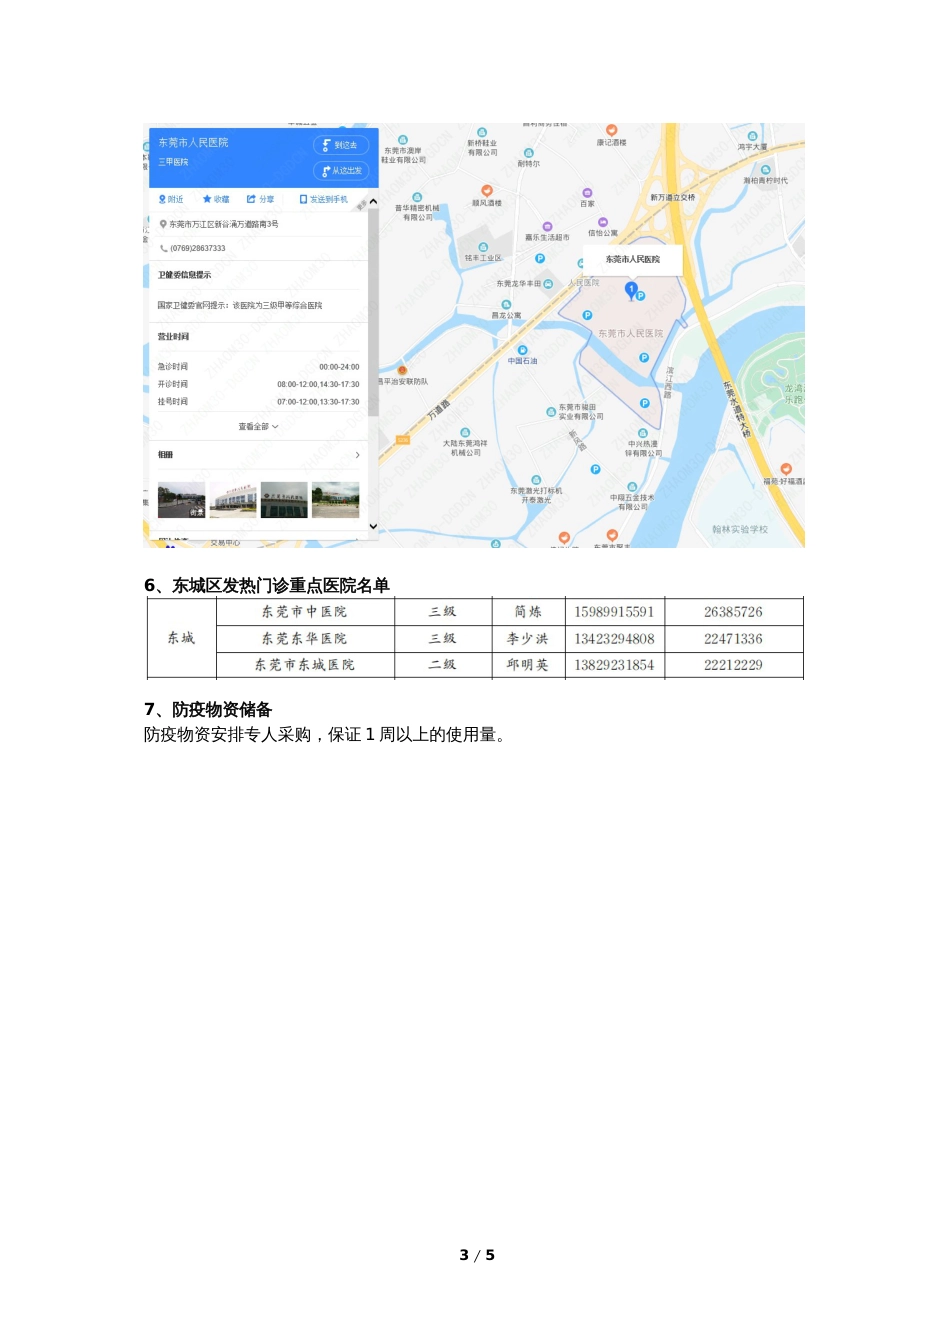Image resolution: width=950 pixels, height=1344 pixels.
Task: Click the 福苑·好福酒店 hotel icon
Action: coord(786,468)
